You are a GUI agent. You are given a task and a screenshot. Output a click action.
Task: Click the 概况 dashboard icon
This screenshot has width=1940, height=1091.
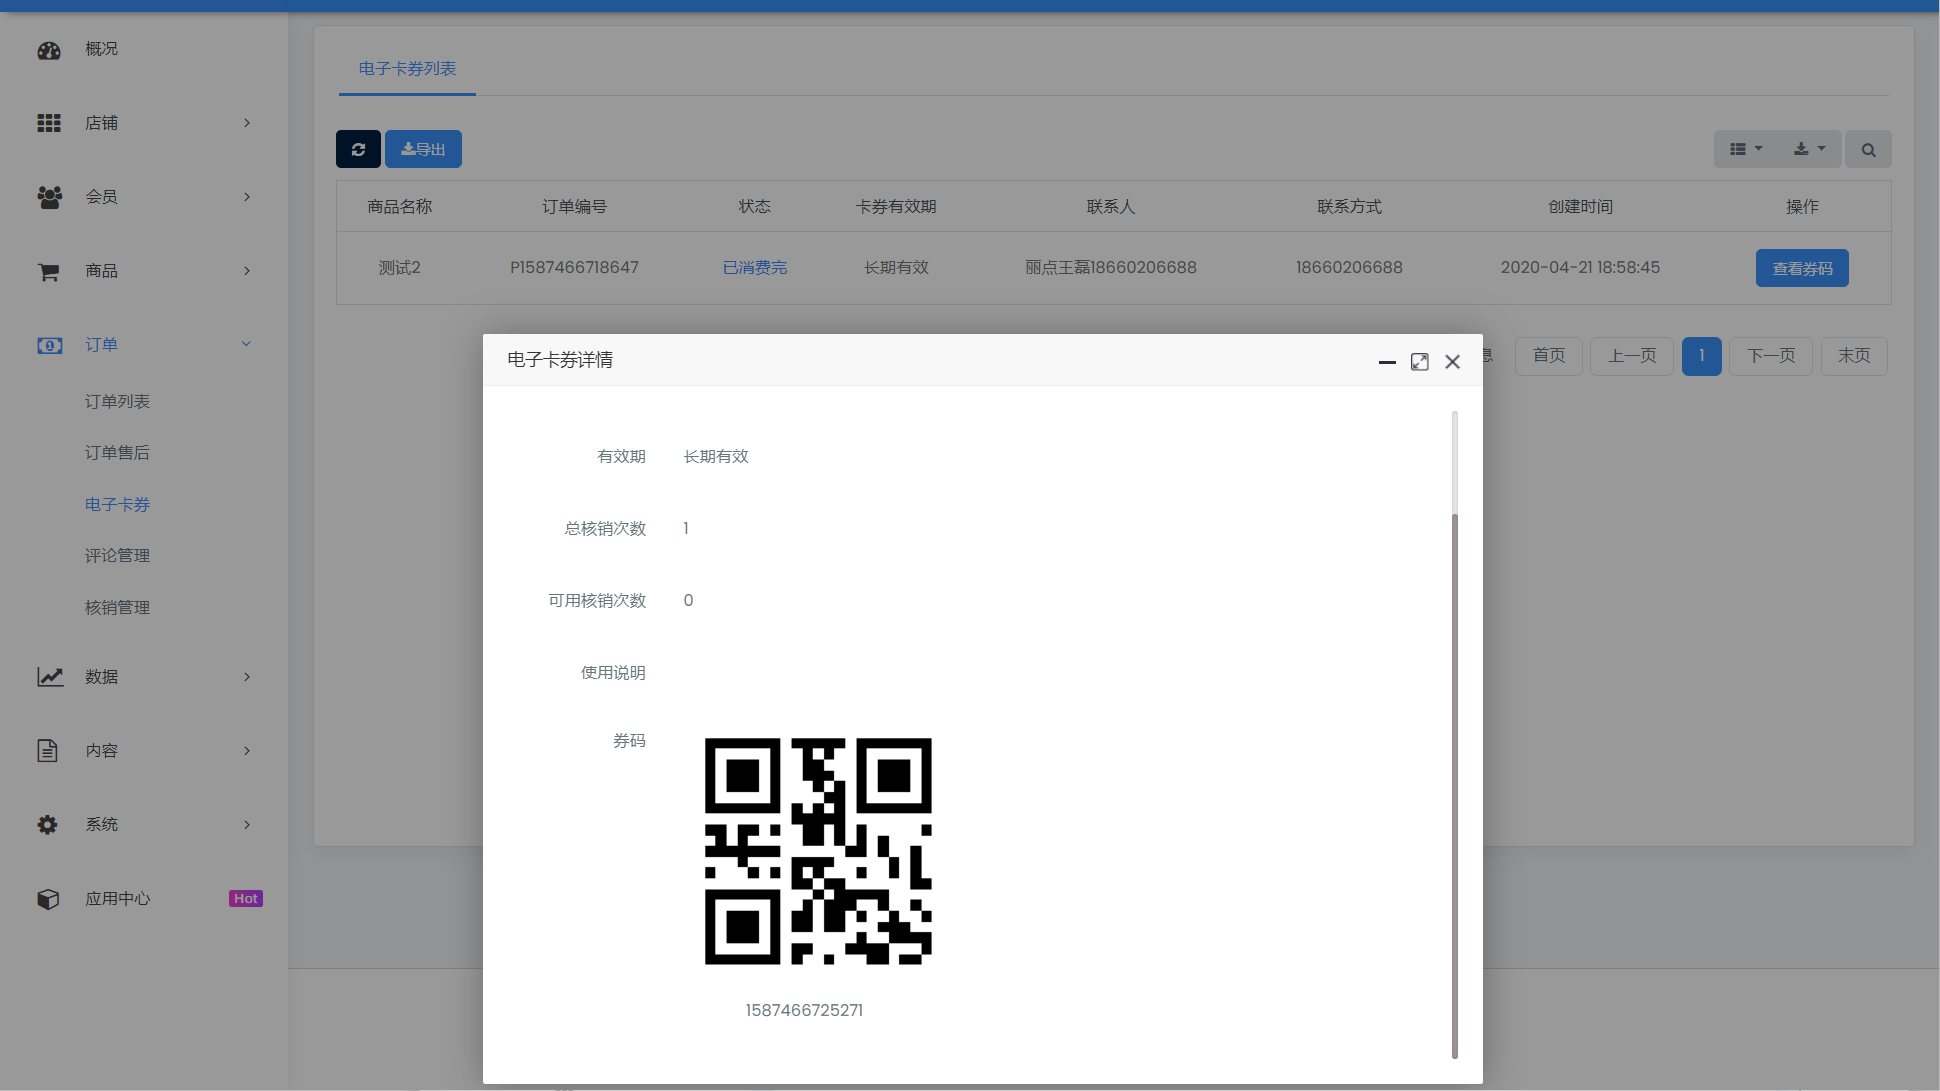point(49,50)
